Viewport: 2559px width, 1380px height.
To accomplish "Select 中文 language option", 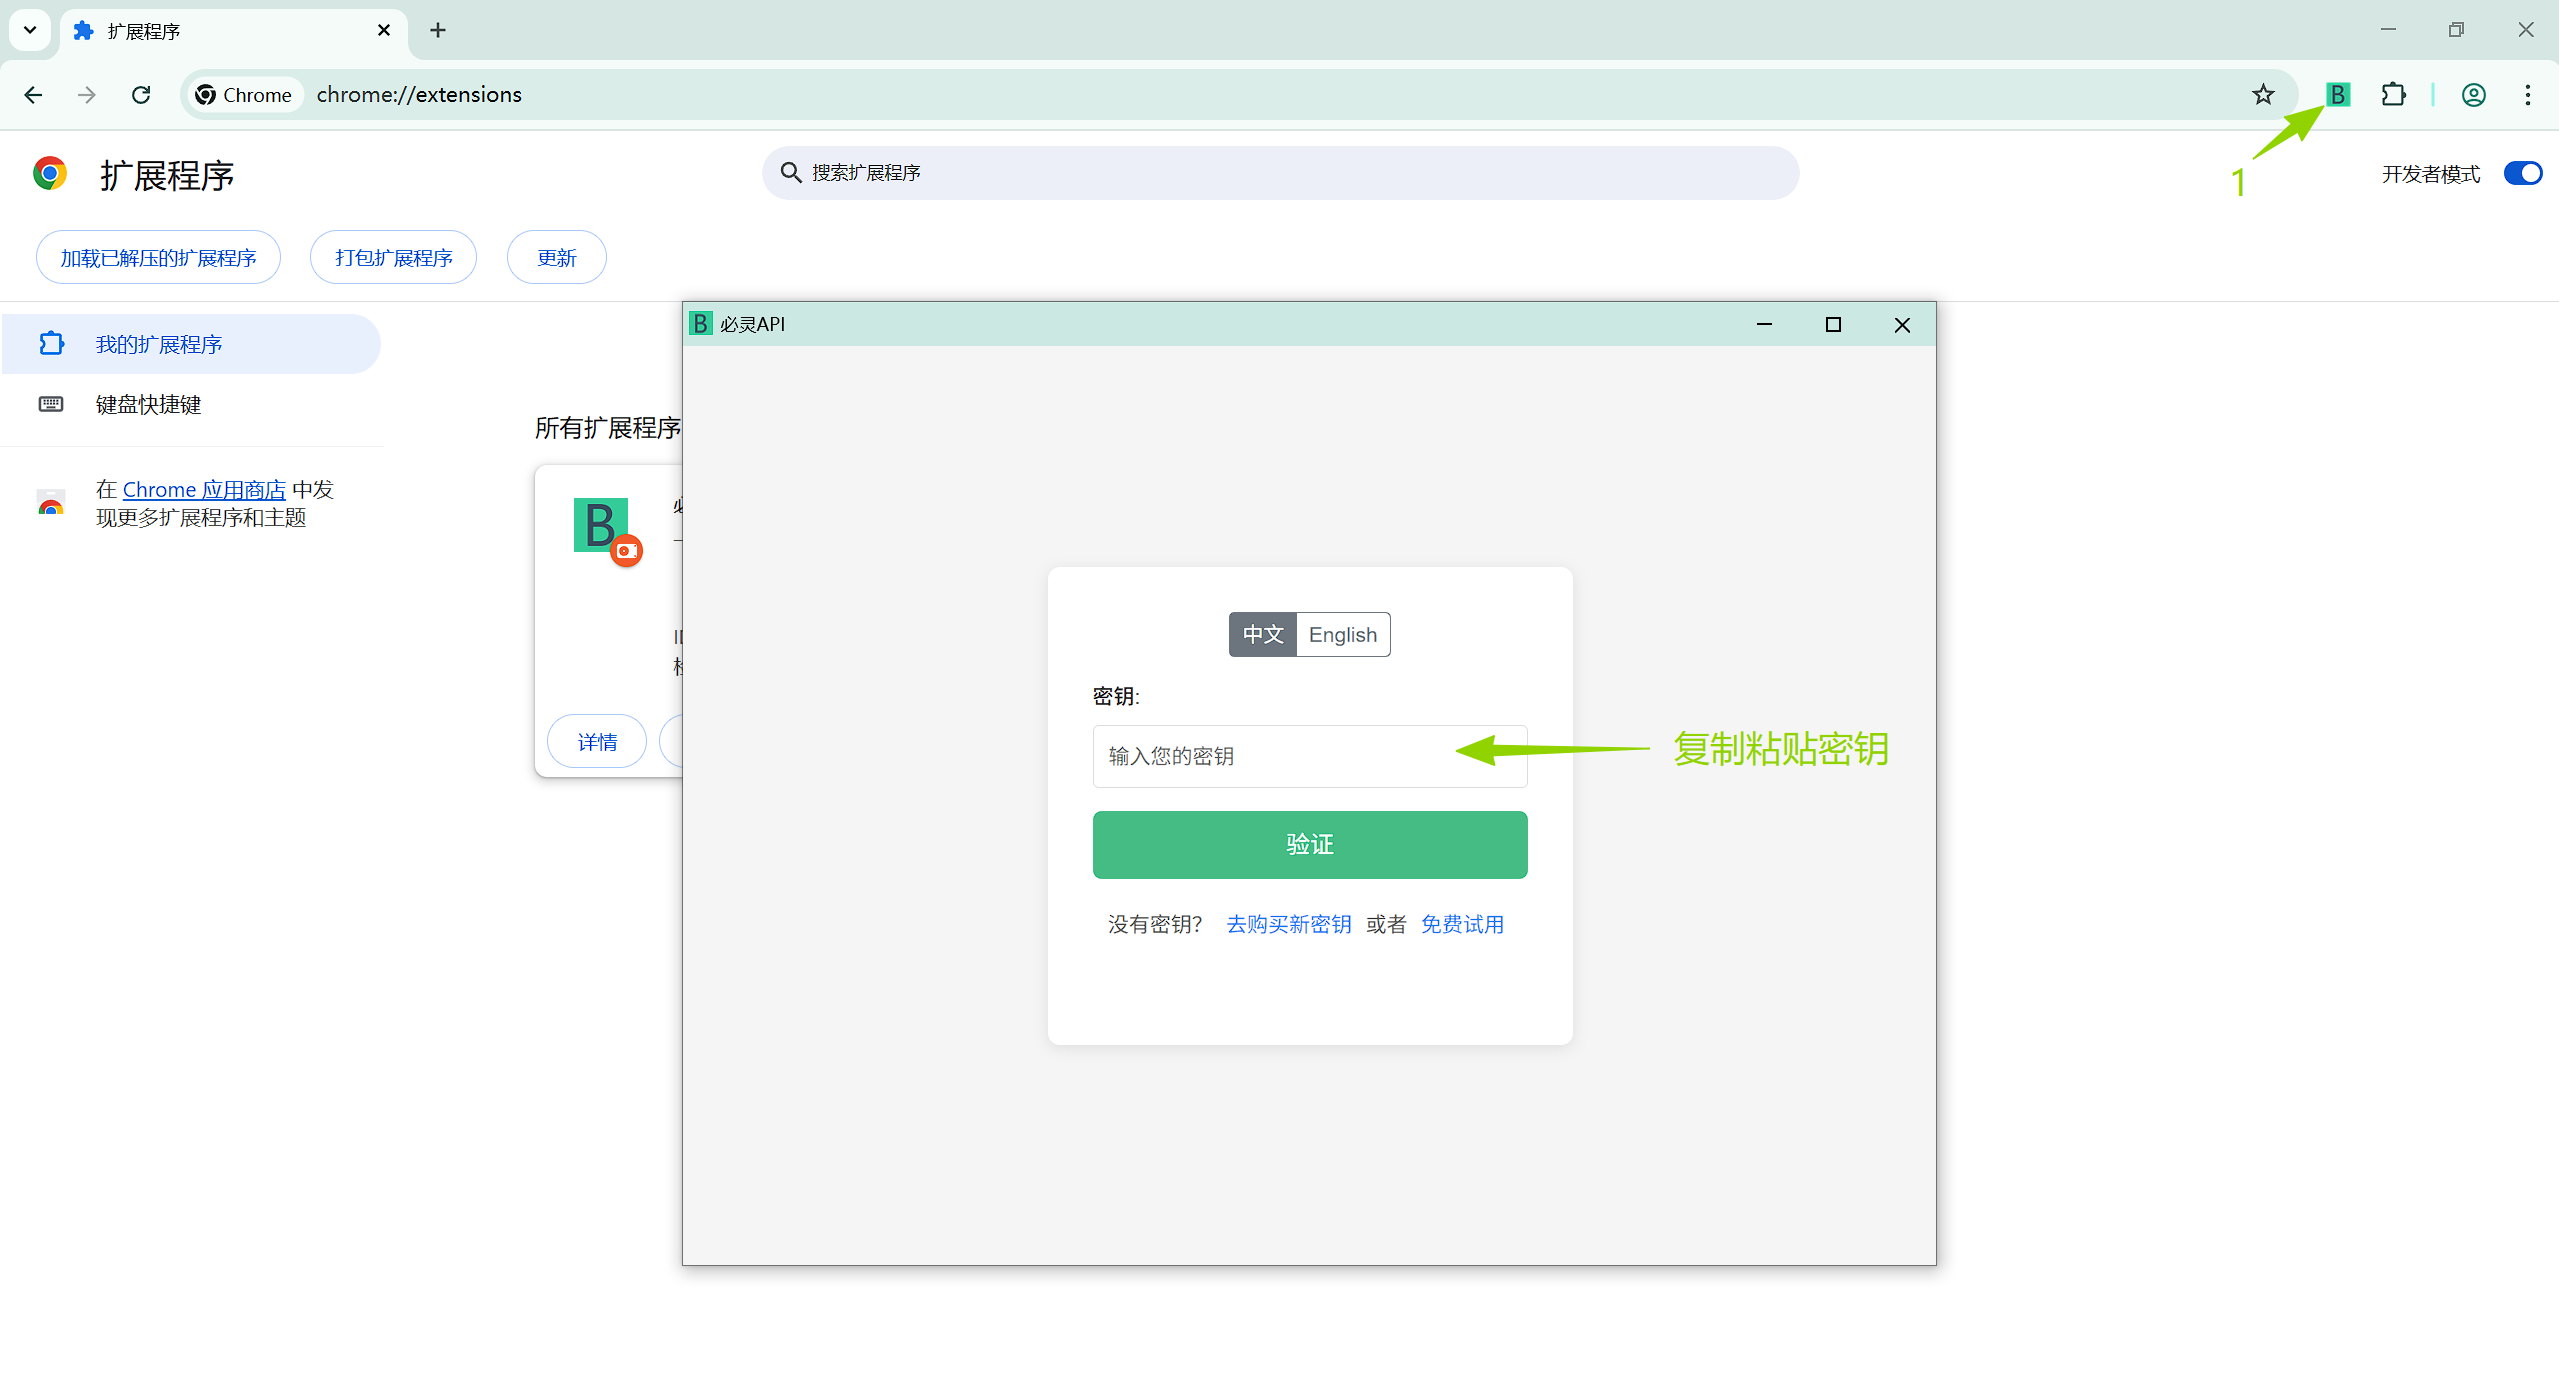I will coord(1262,634).
